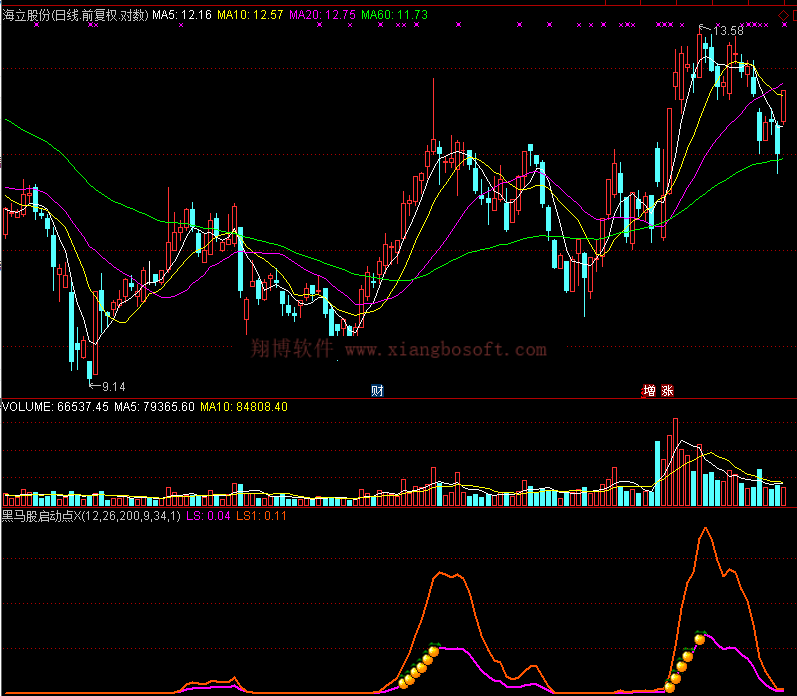
Task: Click the MA10: 12.57 label
Action: pos(250,15)
